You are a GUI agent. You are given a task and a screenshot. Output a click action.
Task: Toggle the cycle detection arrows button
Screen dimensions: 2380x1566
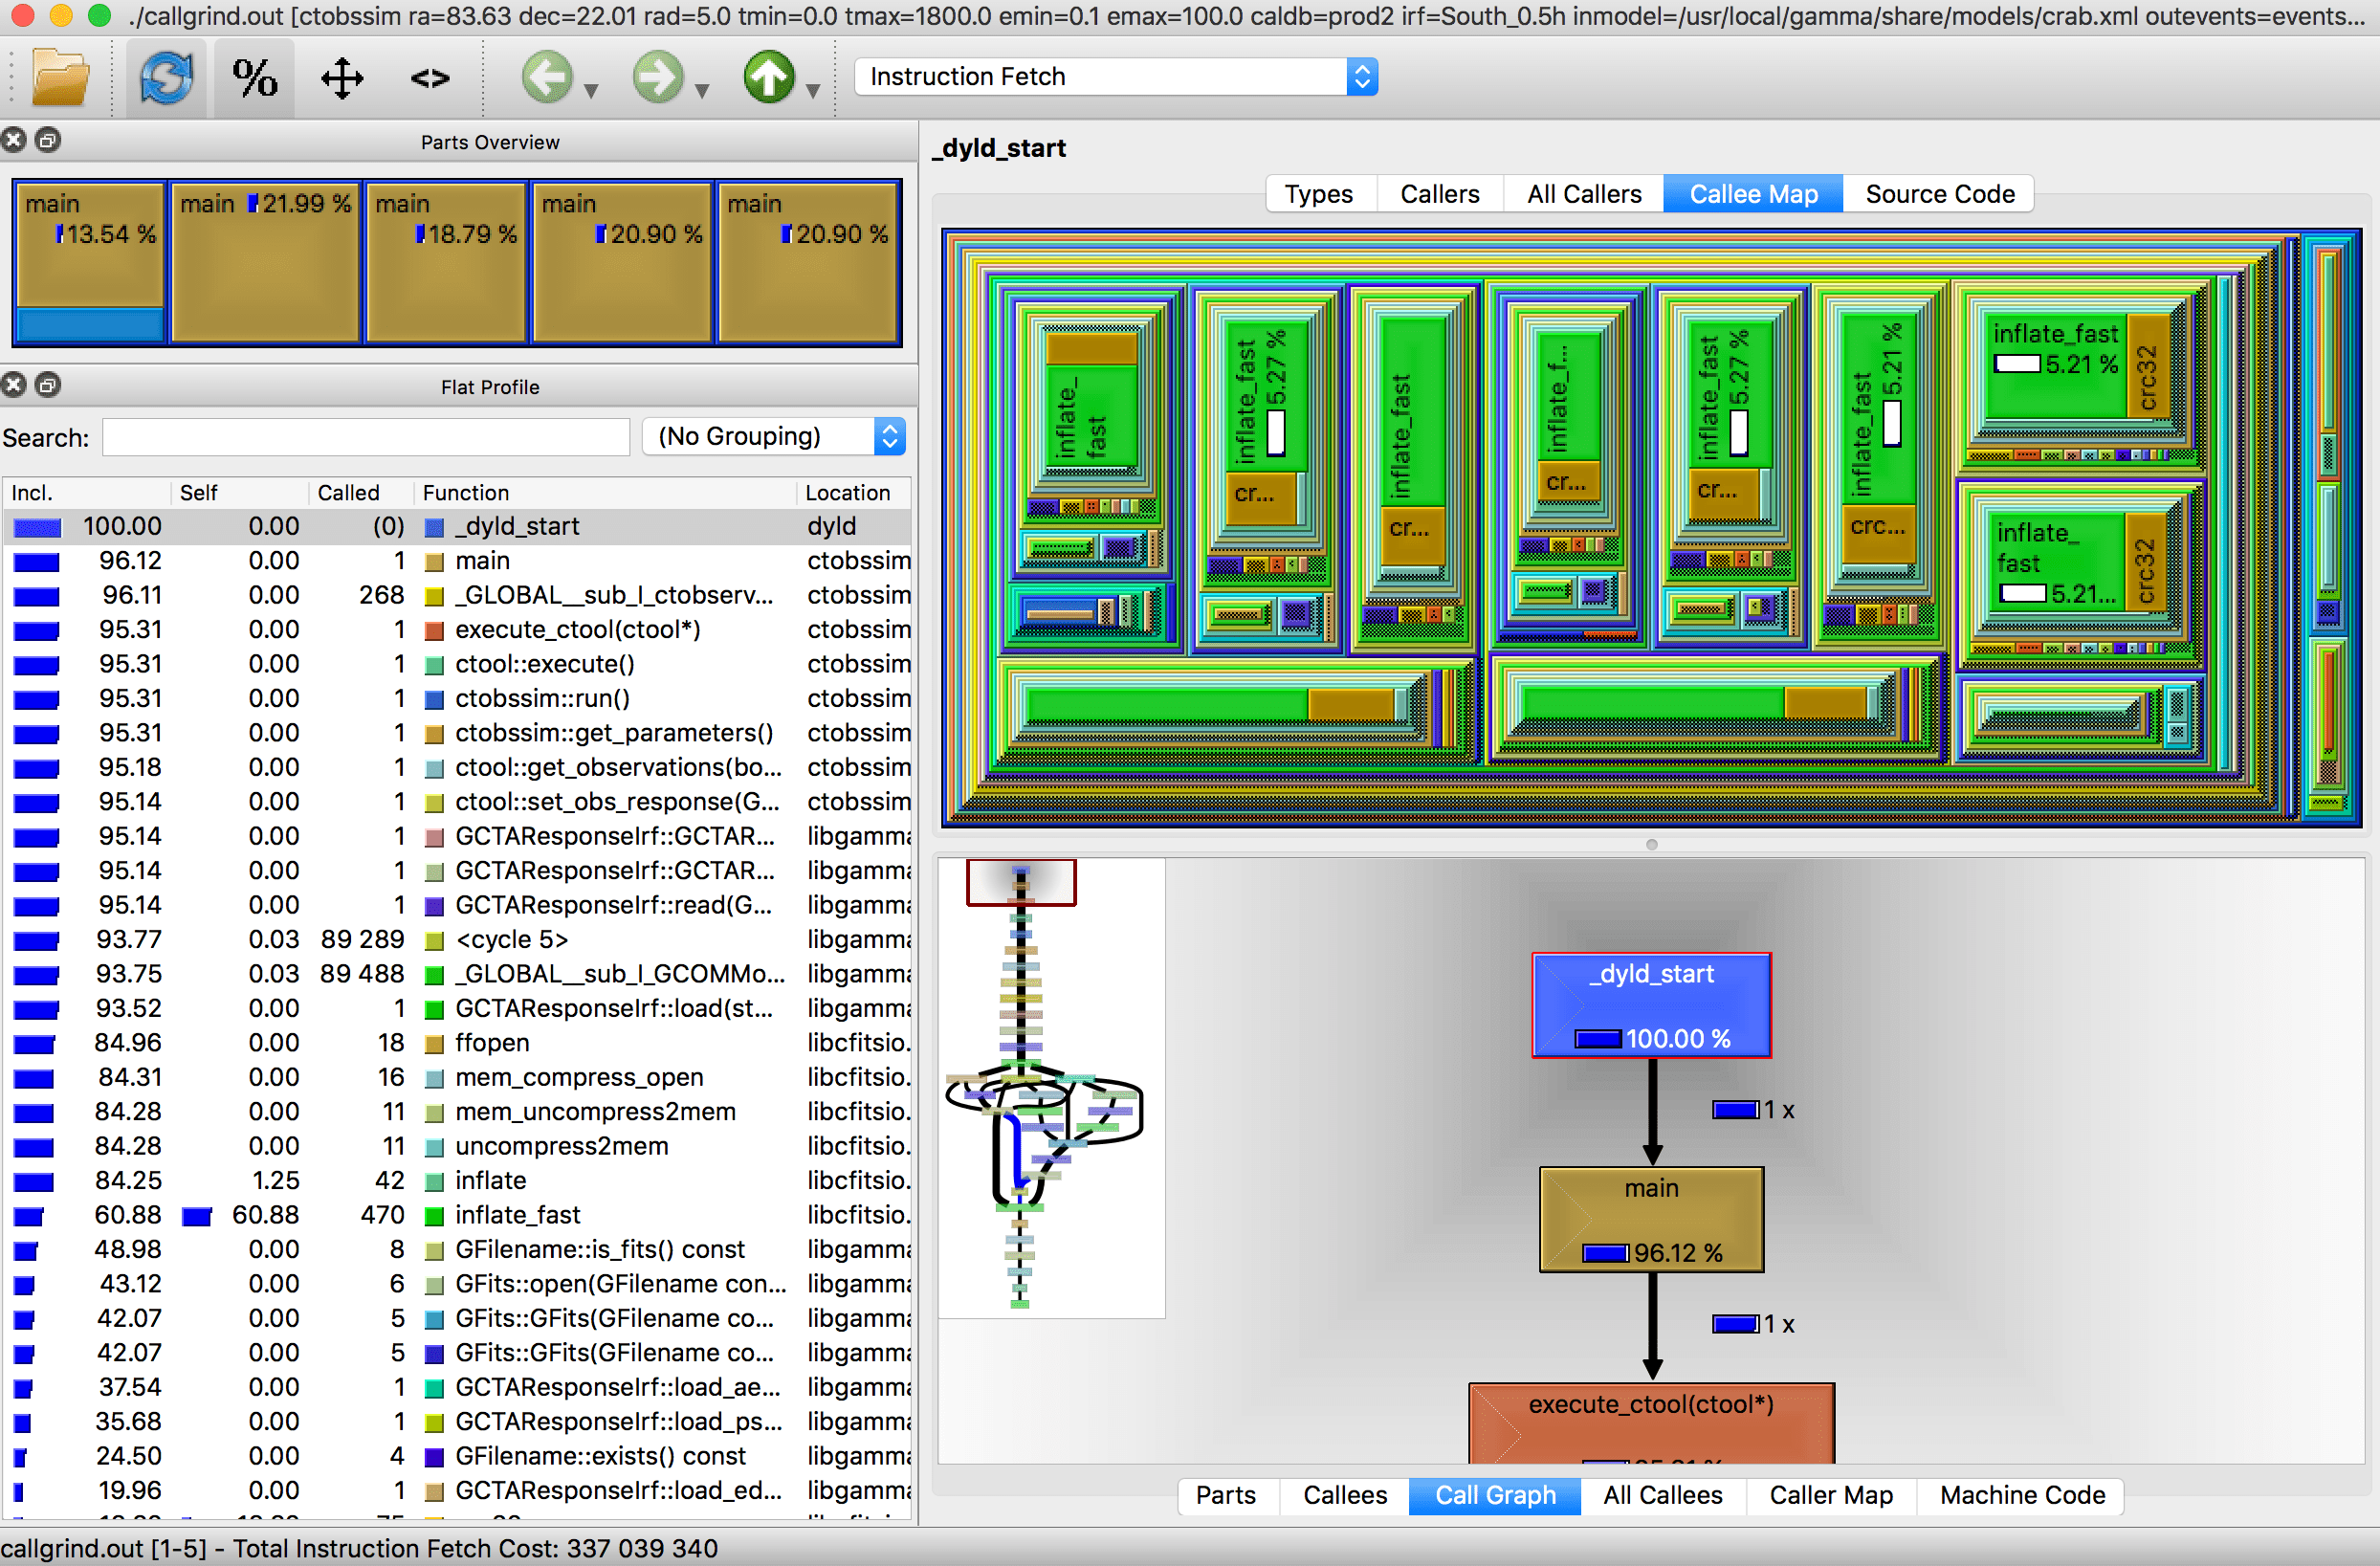click(x=342, y=78)
